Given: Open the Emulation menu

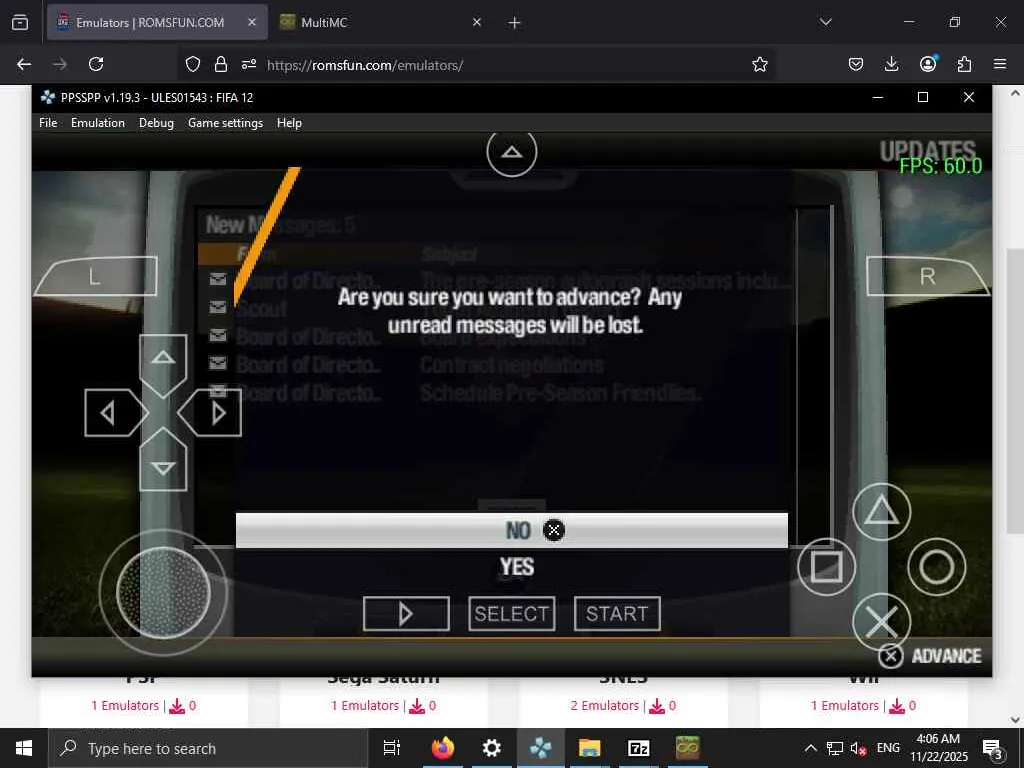Looking at the screenshot, I should (97, 123).
